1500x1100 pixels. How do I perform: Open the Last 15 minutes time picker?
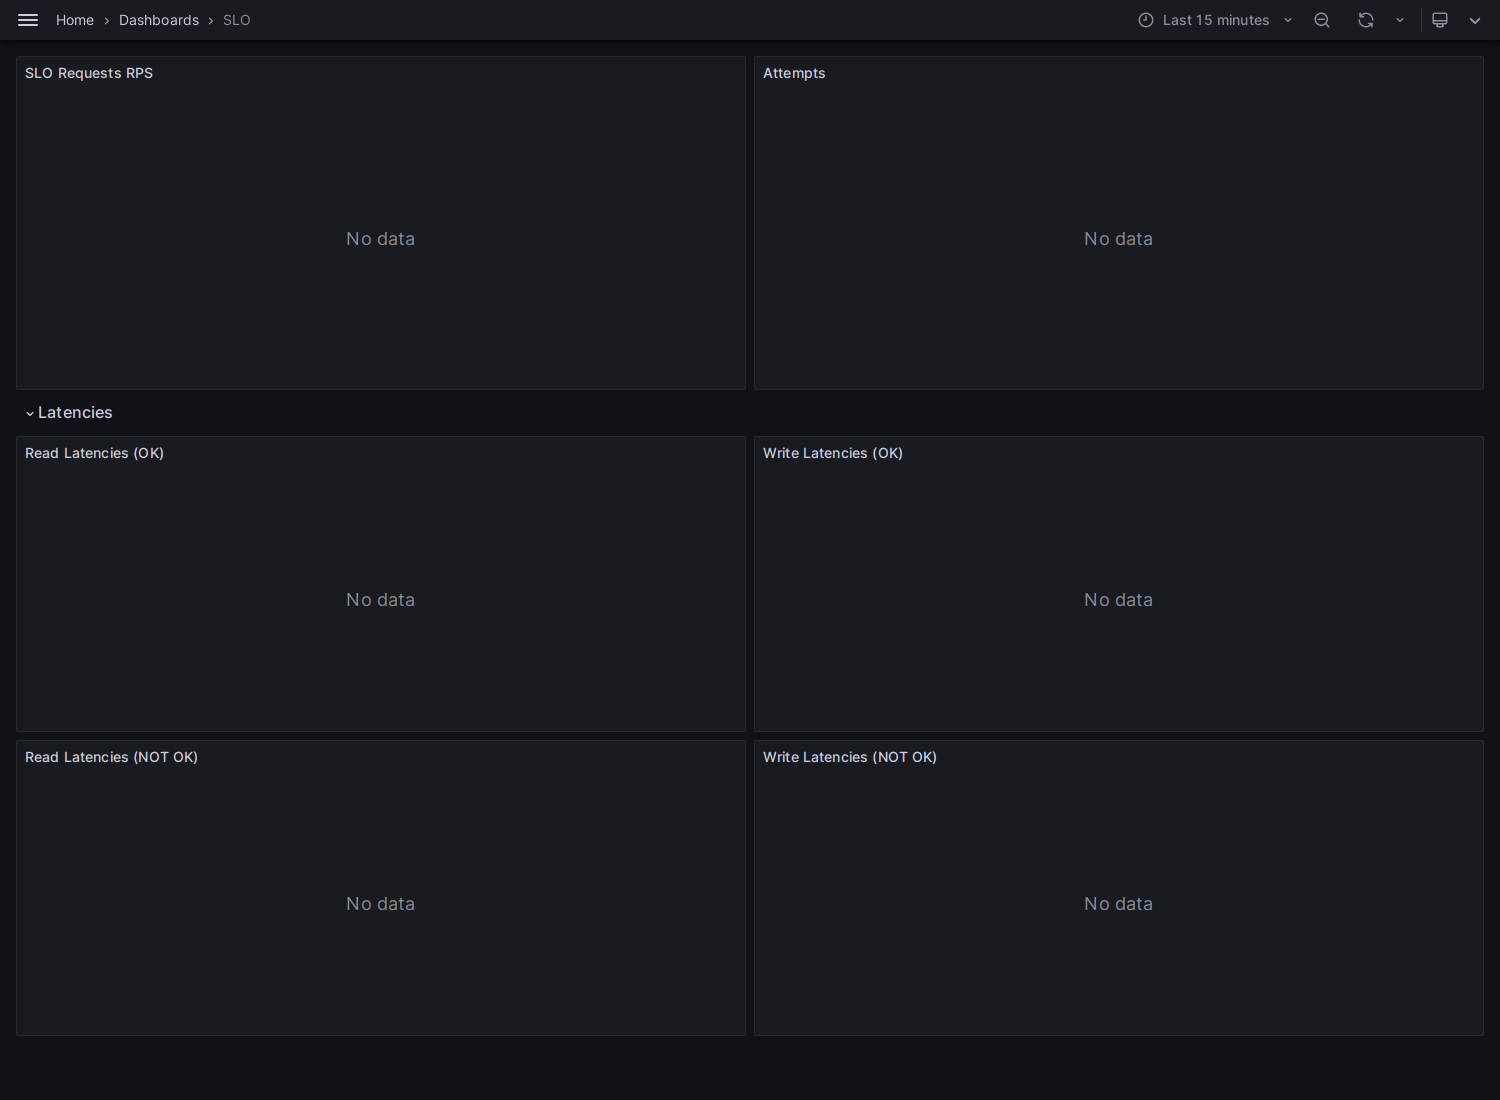[1215, 20]
